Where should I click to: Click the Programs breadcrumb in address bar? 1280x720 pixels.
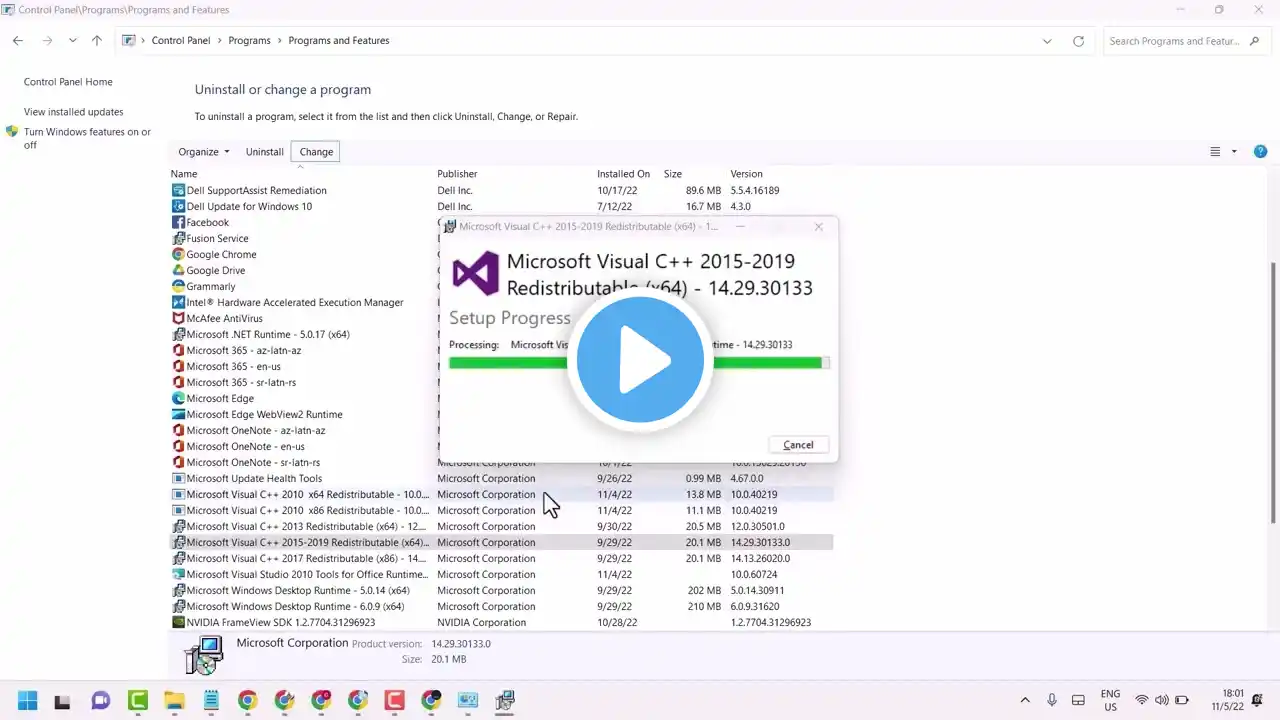(249, 41)
